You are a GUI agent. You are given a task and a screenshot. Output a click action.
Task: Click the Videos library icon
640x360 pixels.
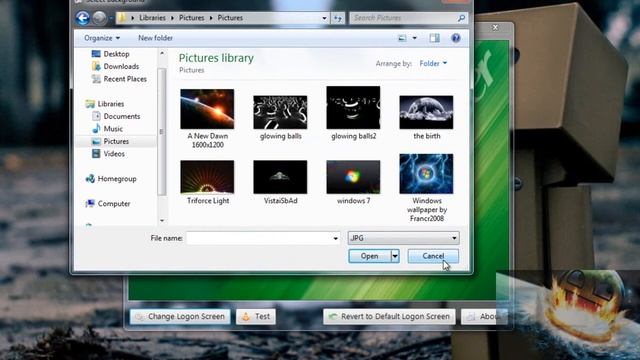pos(96,154)
